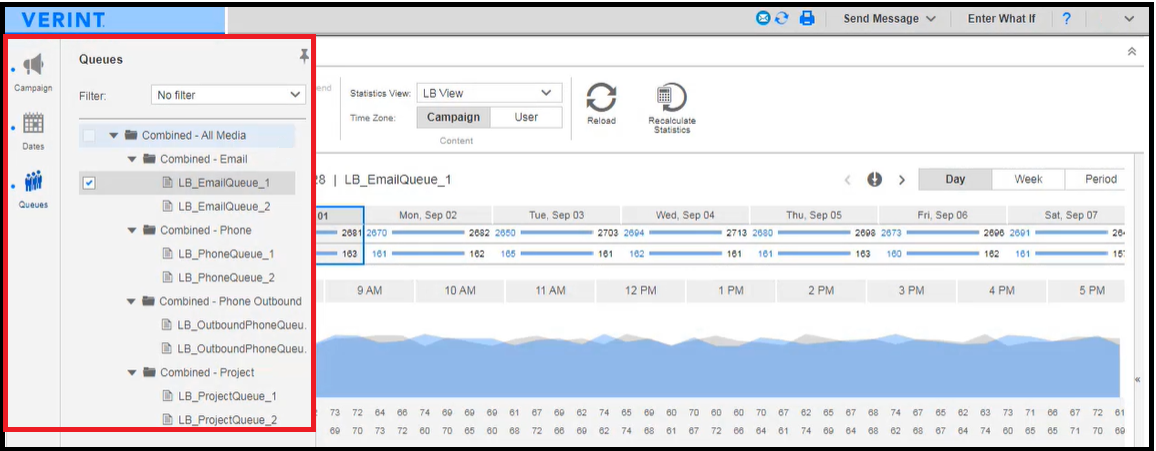Collapse Combined - Email tree node
This screenshot has height=451, width=1156.
coord(132,159)
